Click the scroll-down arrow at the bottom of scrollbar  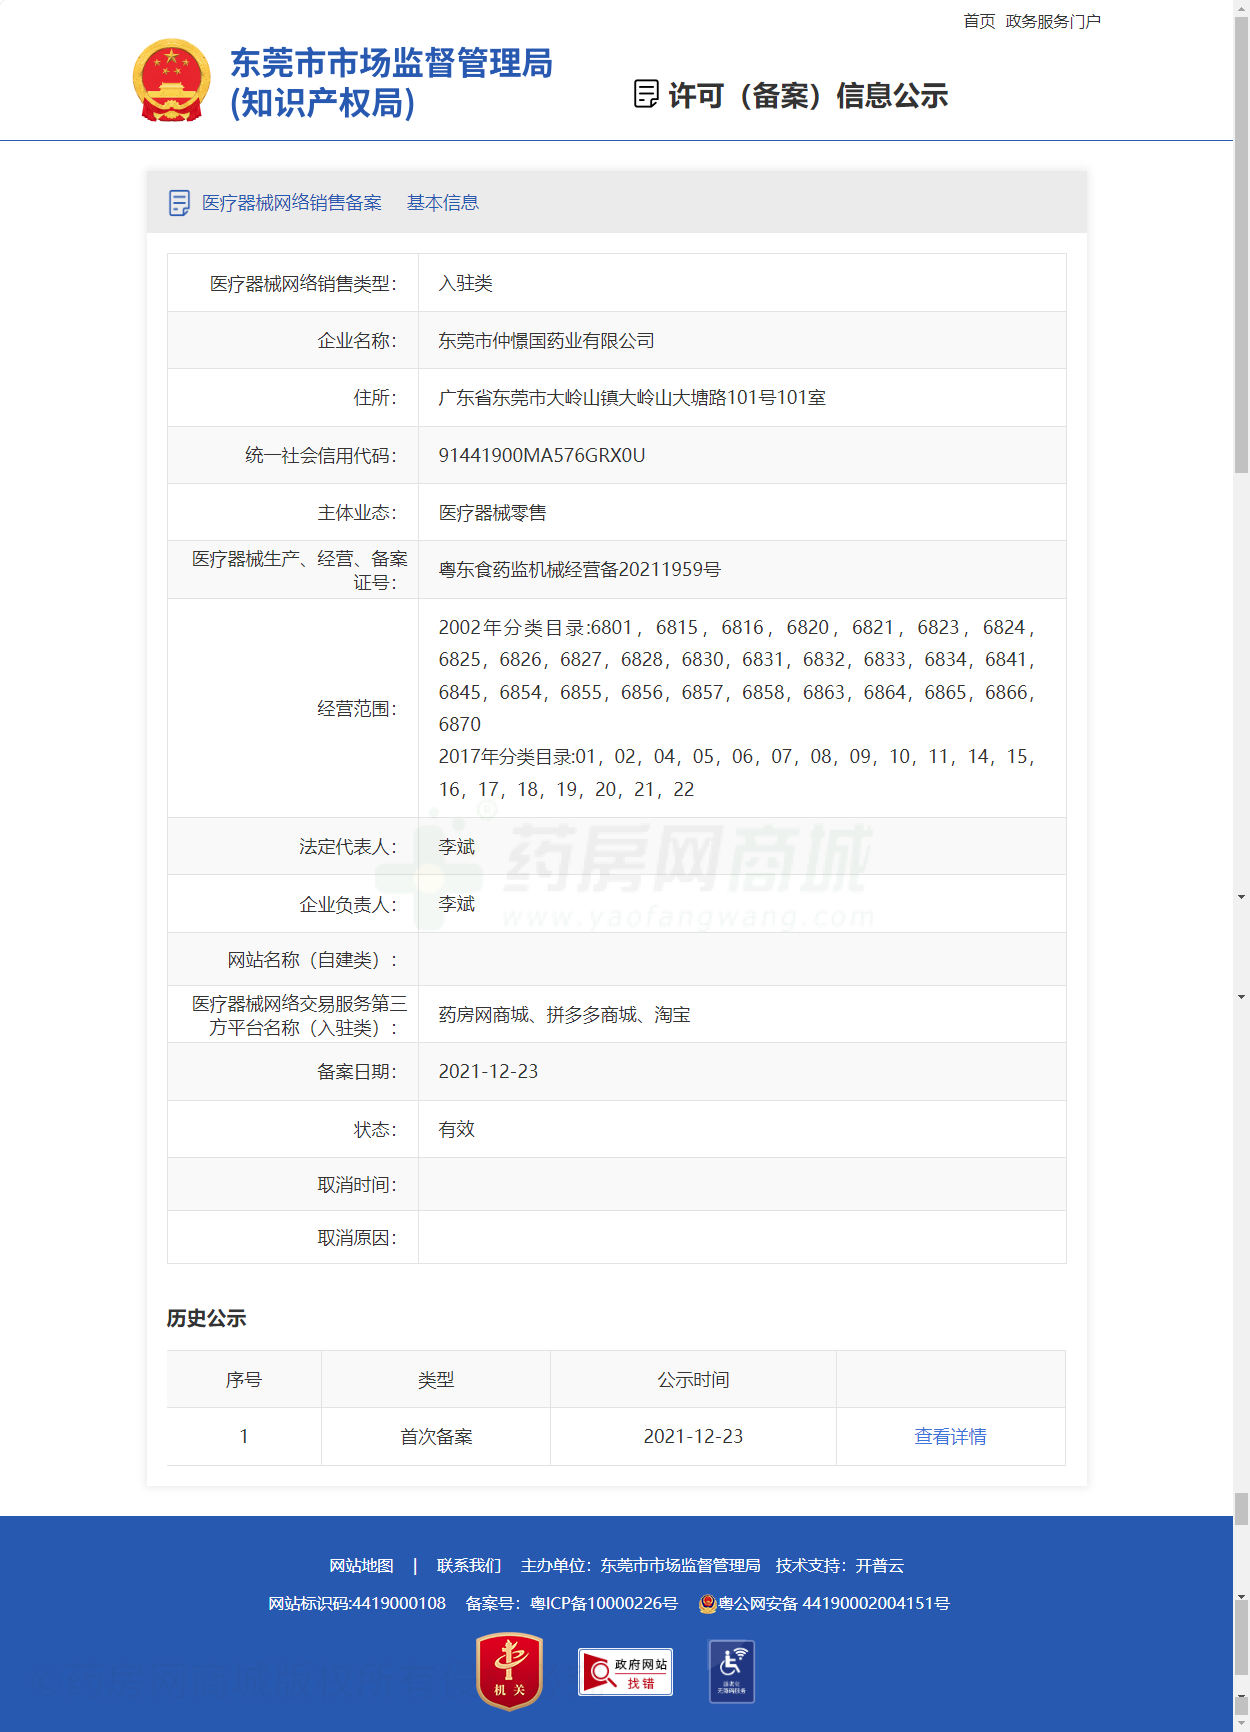1241,1724
